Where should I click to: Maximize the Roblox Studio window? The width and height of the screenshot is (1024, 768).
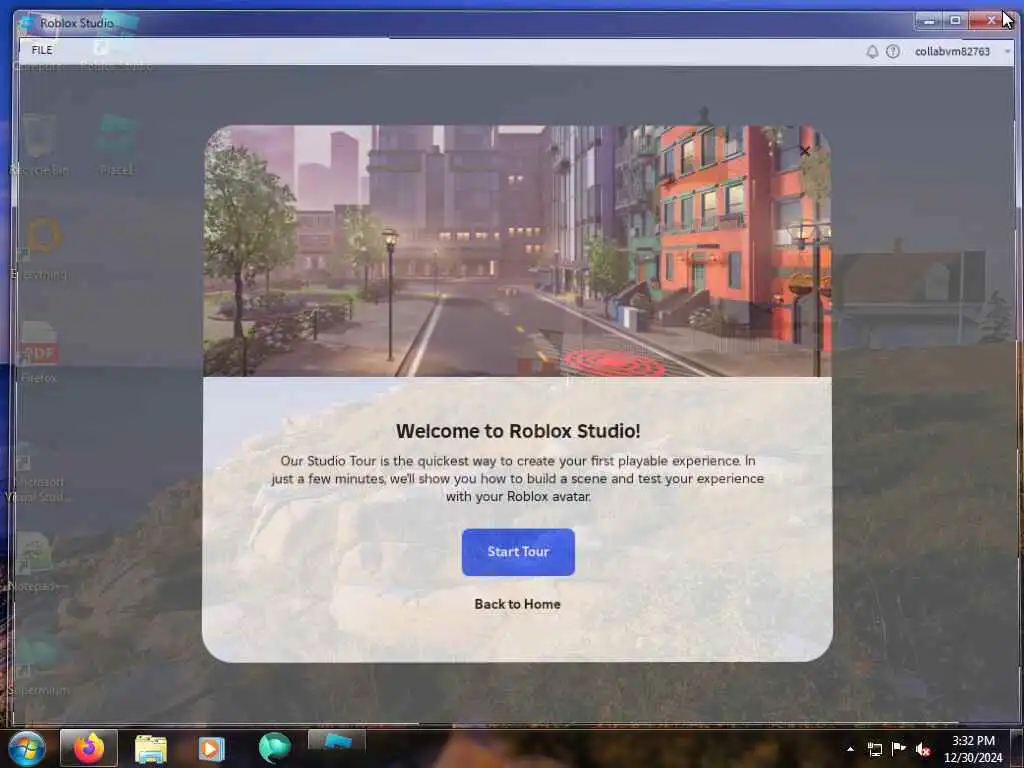pos(955,21)
